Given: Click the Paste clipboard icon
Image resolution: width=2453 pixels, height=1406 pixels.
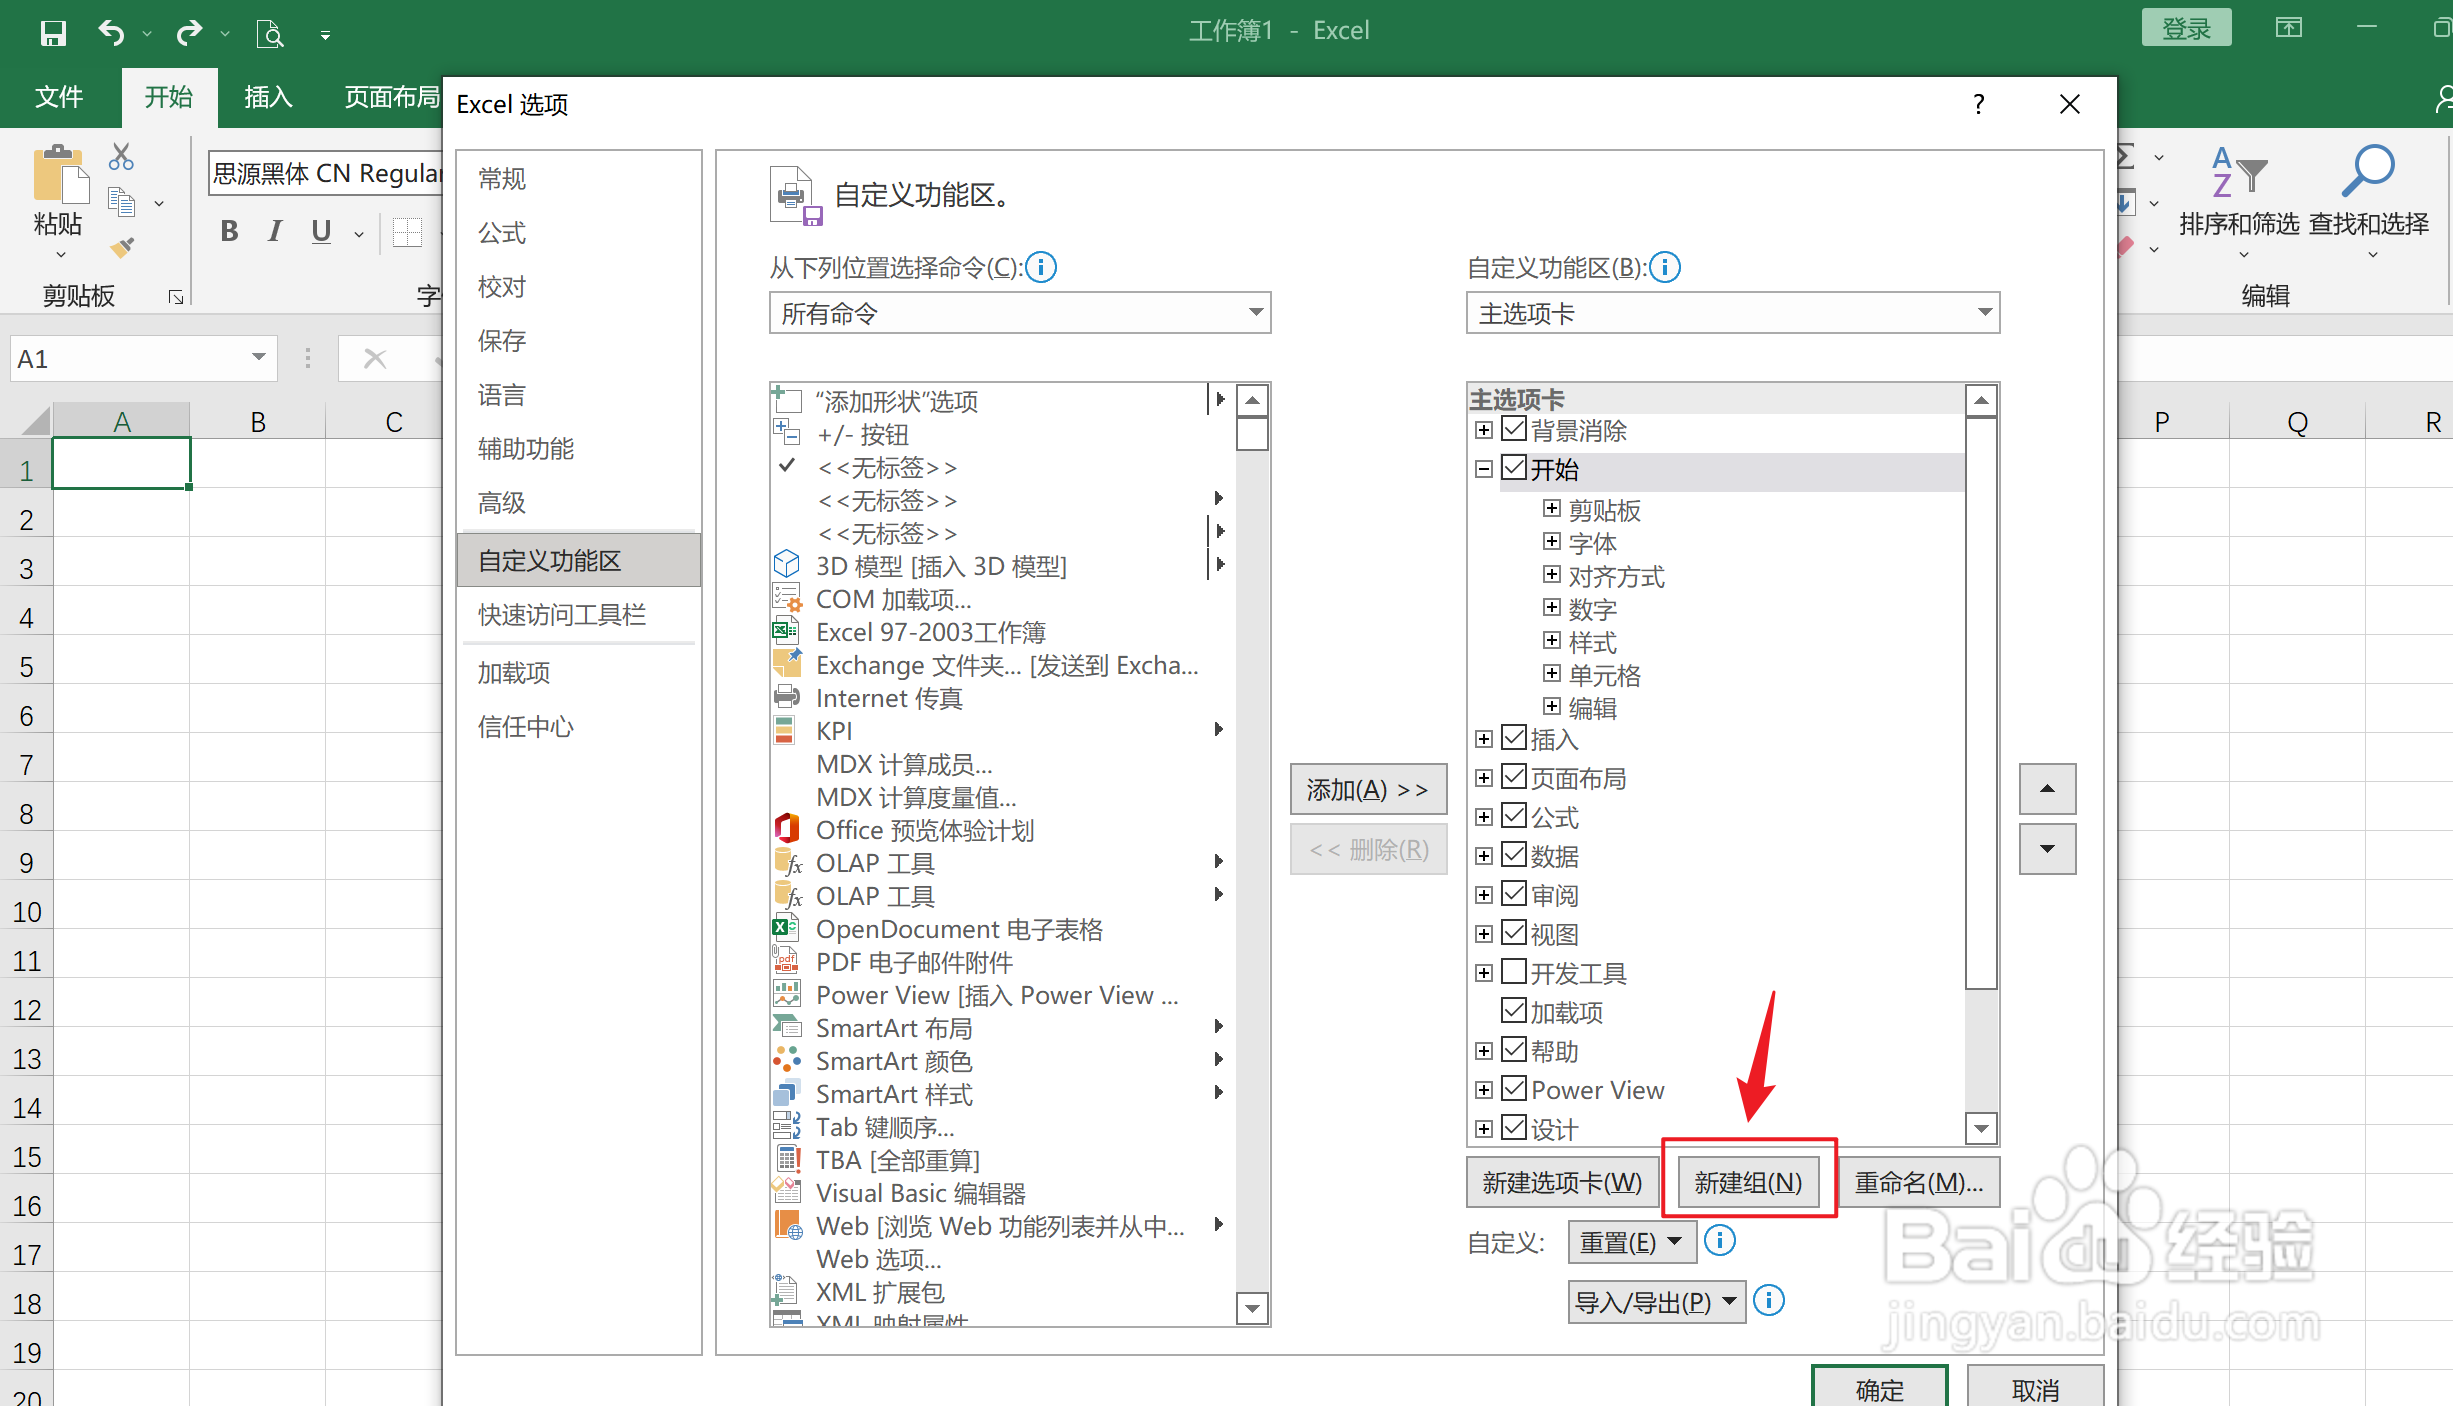Looking at the screenshot, I should coord(59,175).
